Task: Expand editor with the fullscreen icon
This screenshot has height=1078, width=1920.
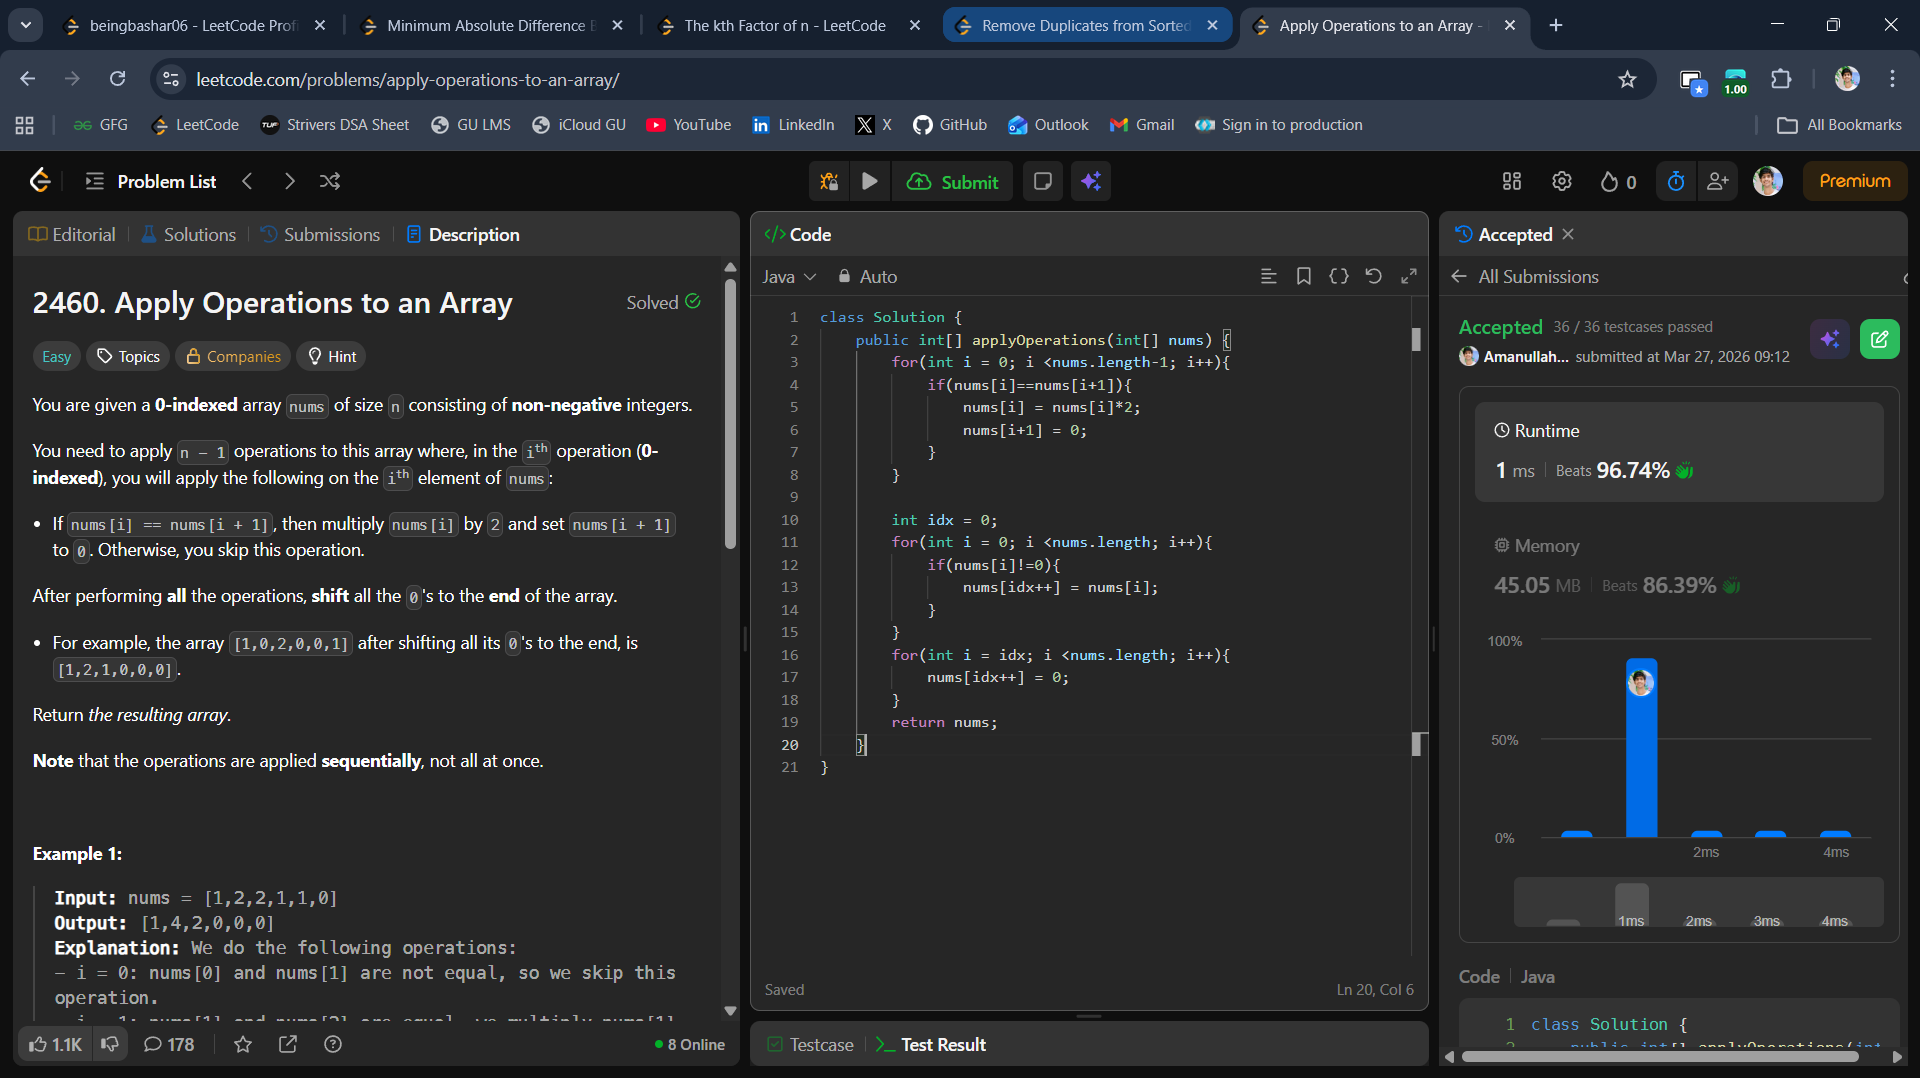Action: (x=1408, y=276)
